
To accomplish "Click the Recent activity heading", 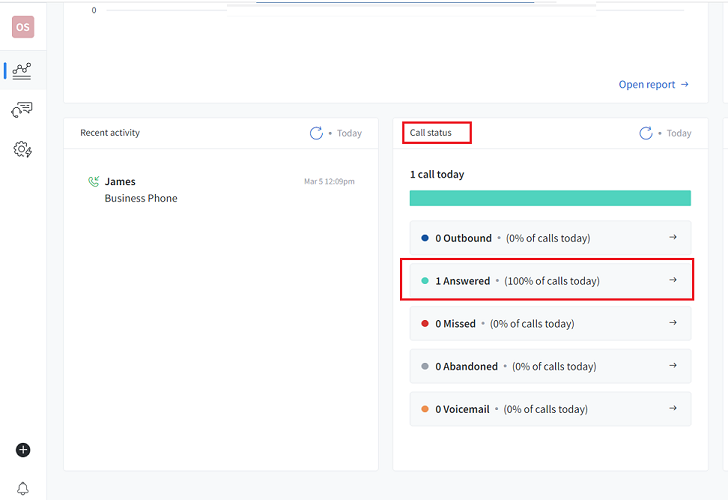I will [110, 133].
